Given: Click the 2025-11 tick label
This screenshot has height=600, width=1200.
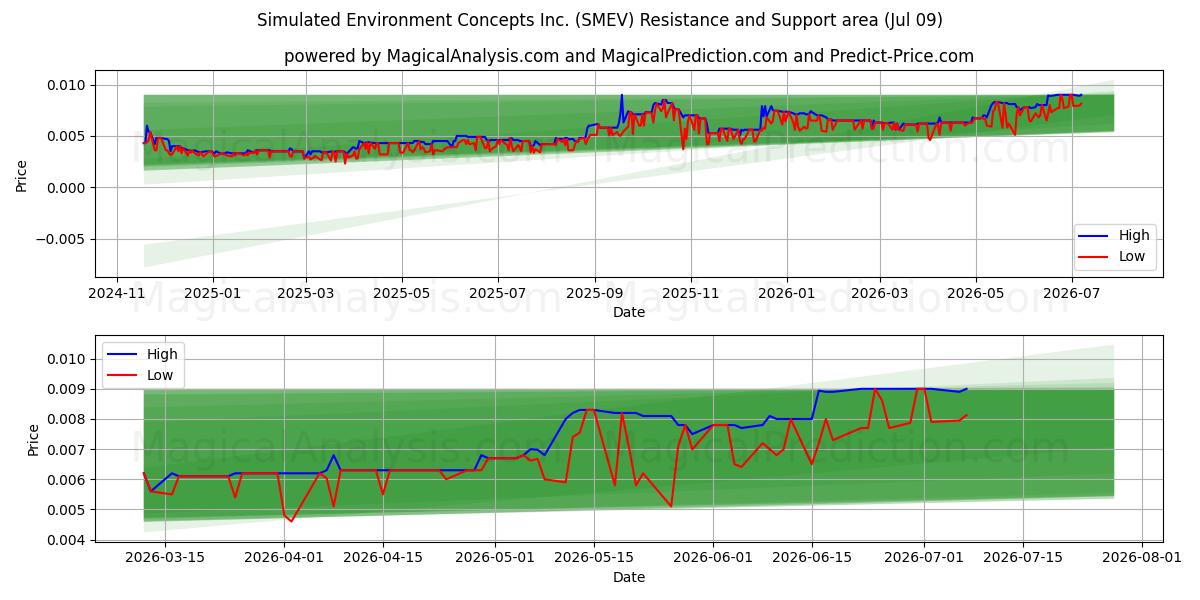Looking at the screenshot, I should coord(690,292).
